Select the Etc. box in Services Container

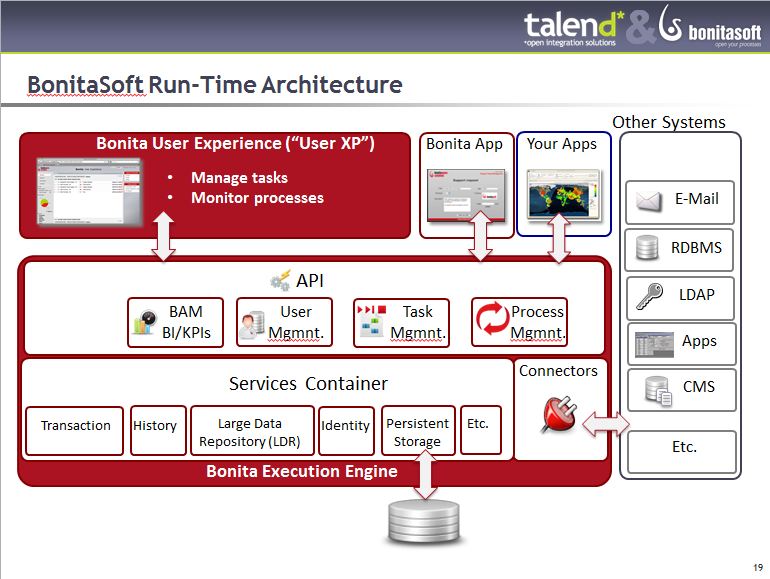pos(481,430)
